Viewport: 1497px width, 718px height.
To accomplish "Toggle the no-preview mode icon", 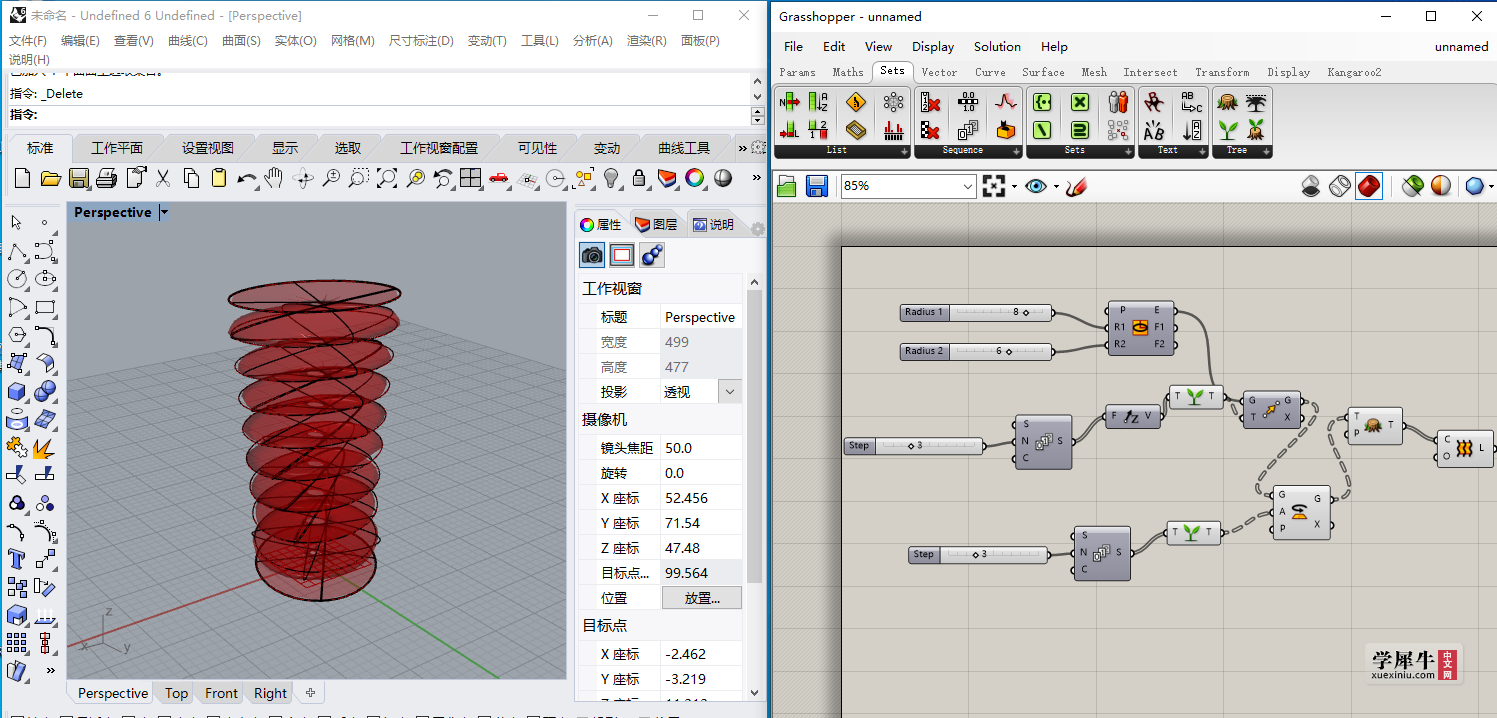I will pyautogui.click(x=1311, y=186).
